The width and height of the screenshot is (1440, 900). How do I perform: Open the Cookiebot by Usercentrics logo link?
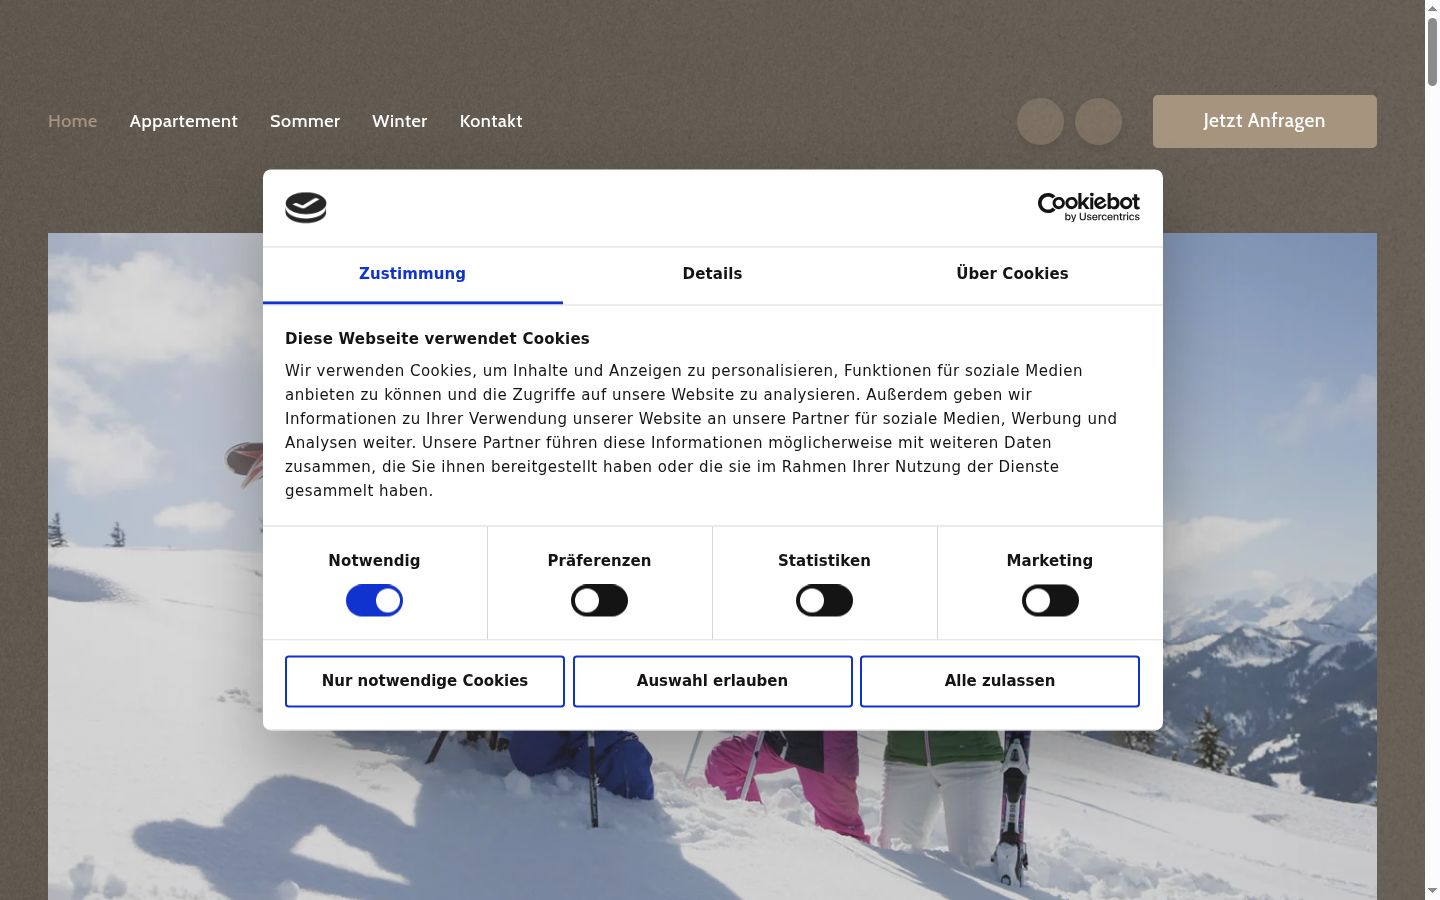click(1088, 207)
